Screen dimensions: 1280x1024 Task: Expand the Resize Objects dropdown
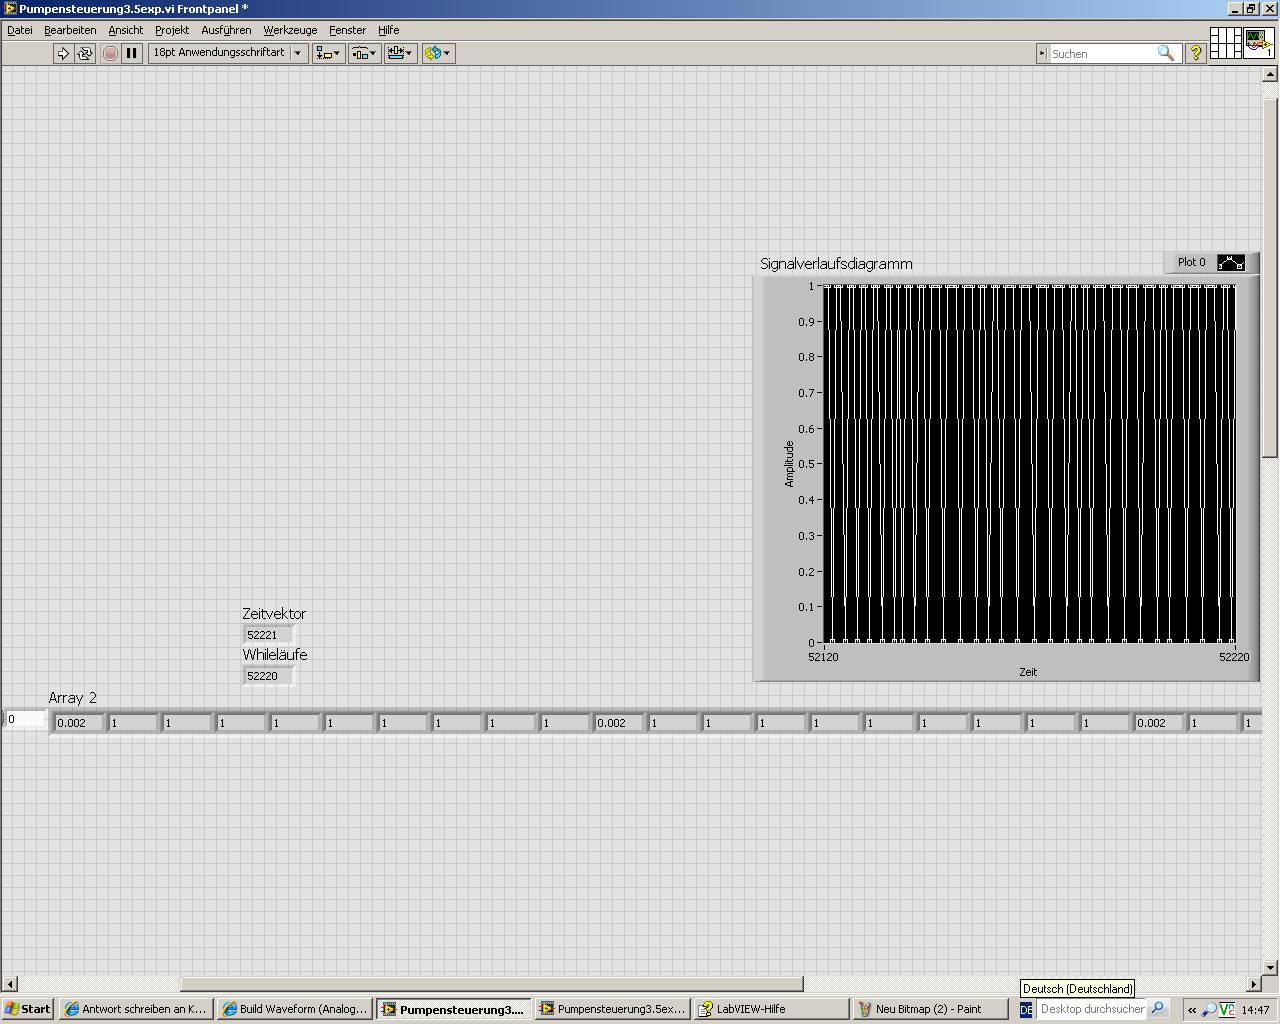coord(400,53)
